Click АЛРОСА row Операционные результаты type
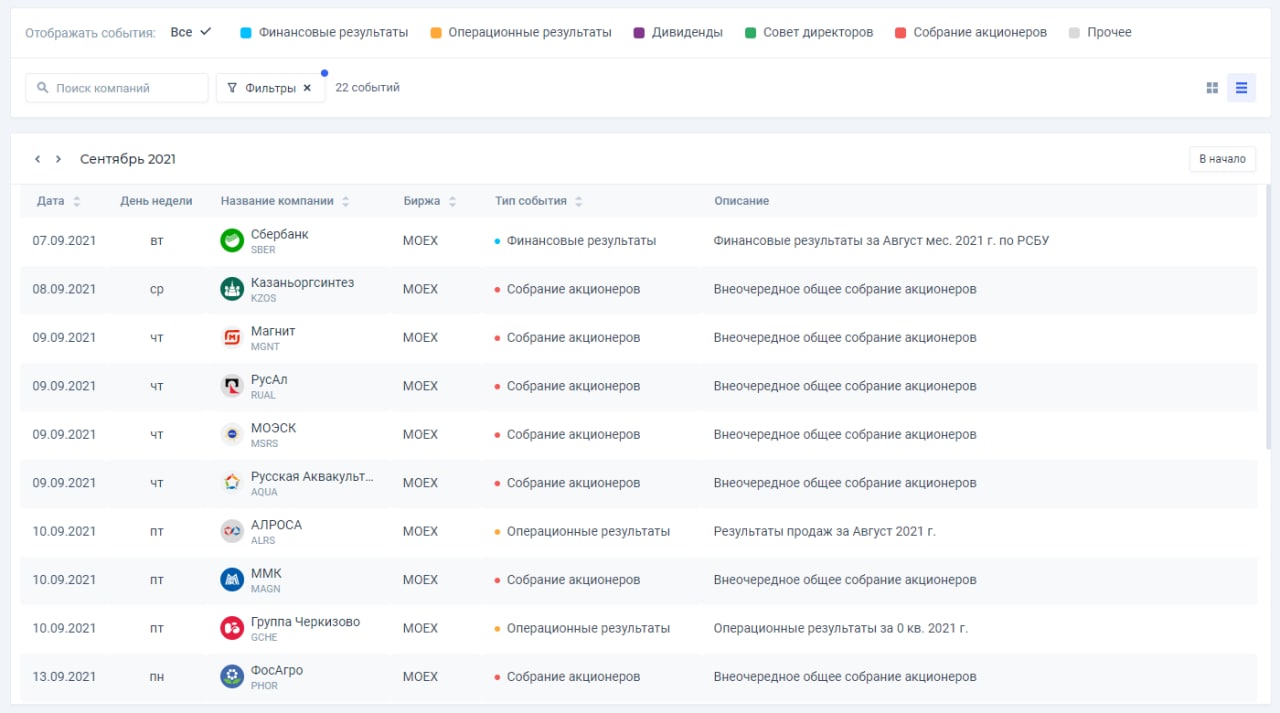The width and height of the screenshot is (1280, 713). 588,531
